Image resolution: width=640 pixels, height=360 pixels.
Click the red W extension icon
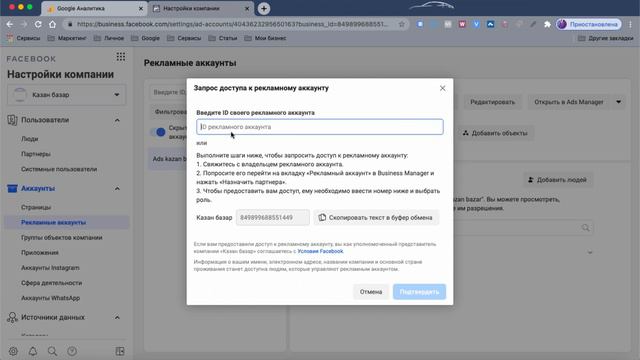pyautogui.click(x=462, y=24)
